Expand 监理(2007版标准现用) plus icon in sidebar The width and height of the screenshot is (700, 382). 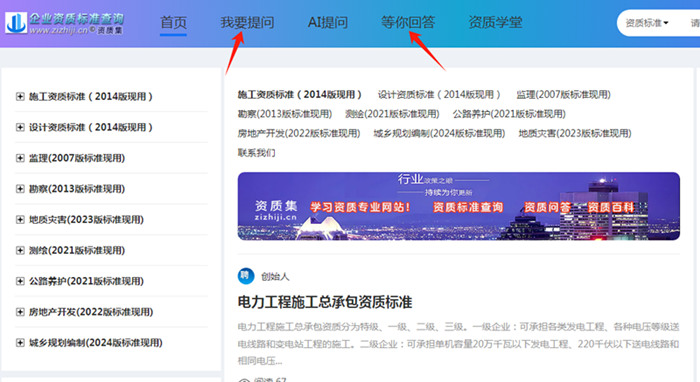tap(20, 158)
